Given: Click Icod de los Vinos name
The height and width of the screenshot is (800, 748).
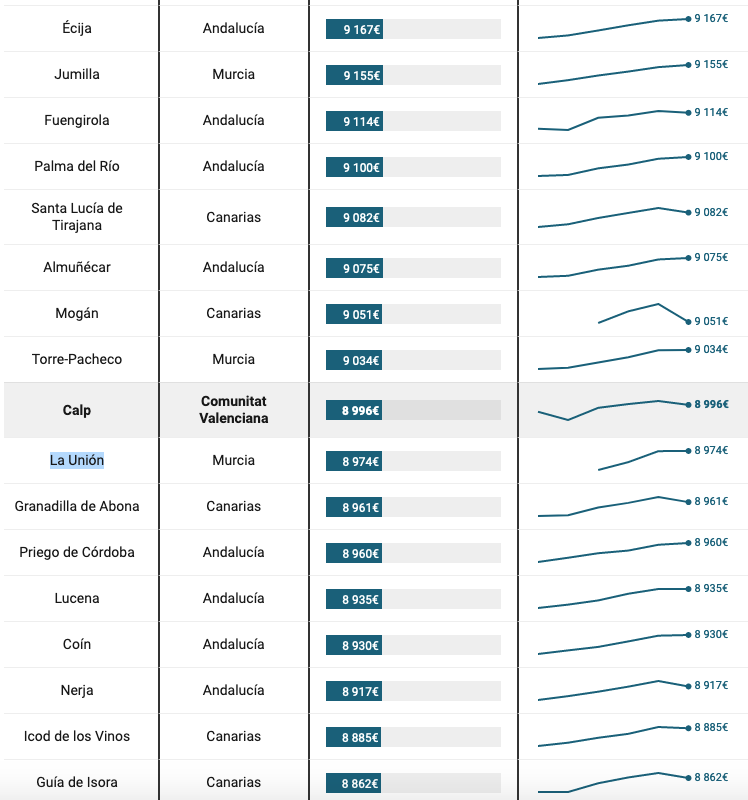Looking at the screenshot, I should 77,737.
